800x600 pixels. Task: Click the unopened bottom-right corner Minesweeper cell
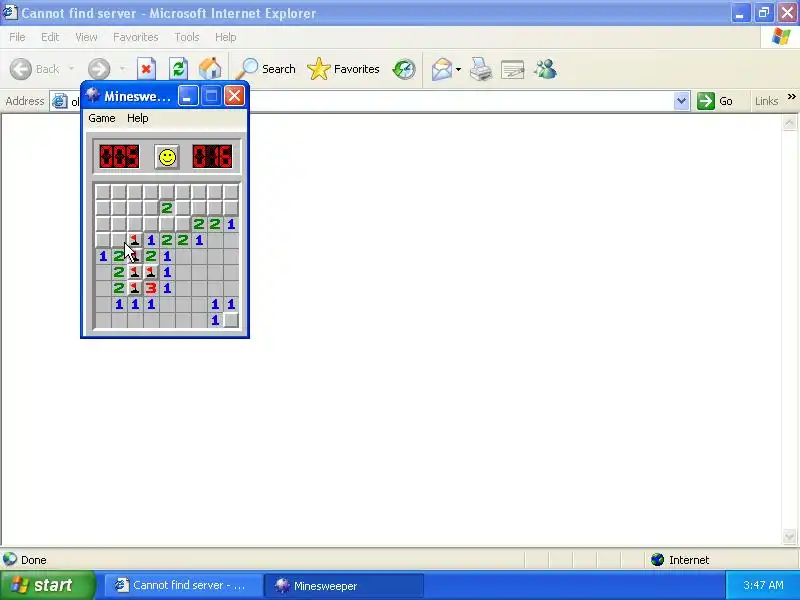pyautogui.click(x=231, y=320)
